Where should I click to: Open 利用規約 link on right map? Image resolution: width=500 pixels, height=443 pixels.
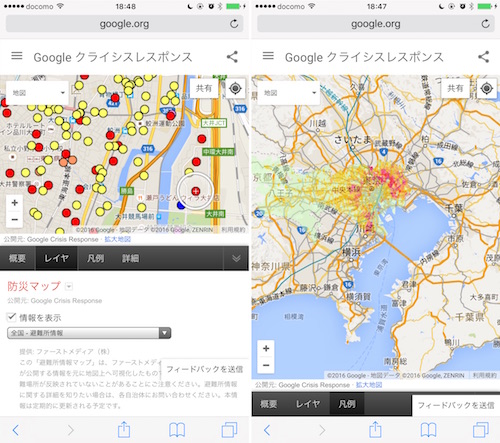tap(484, 375)
